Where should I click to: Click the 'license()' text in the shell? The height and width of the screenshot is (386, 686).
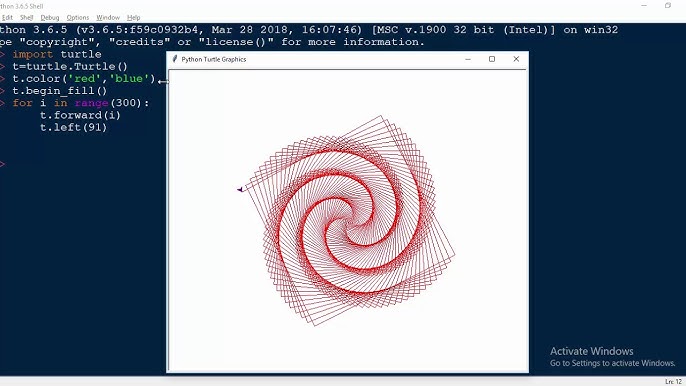236,42
